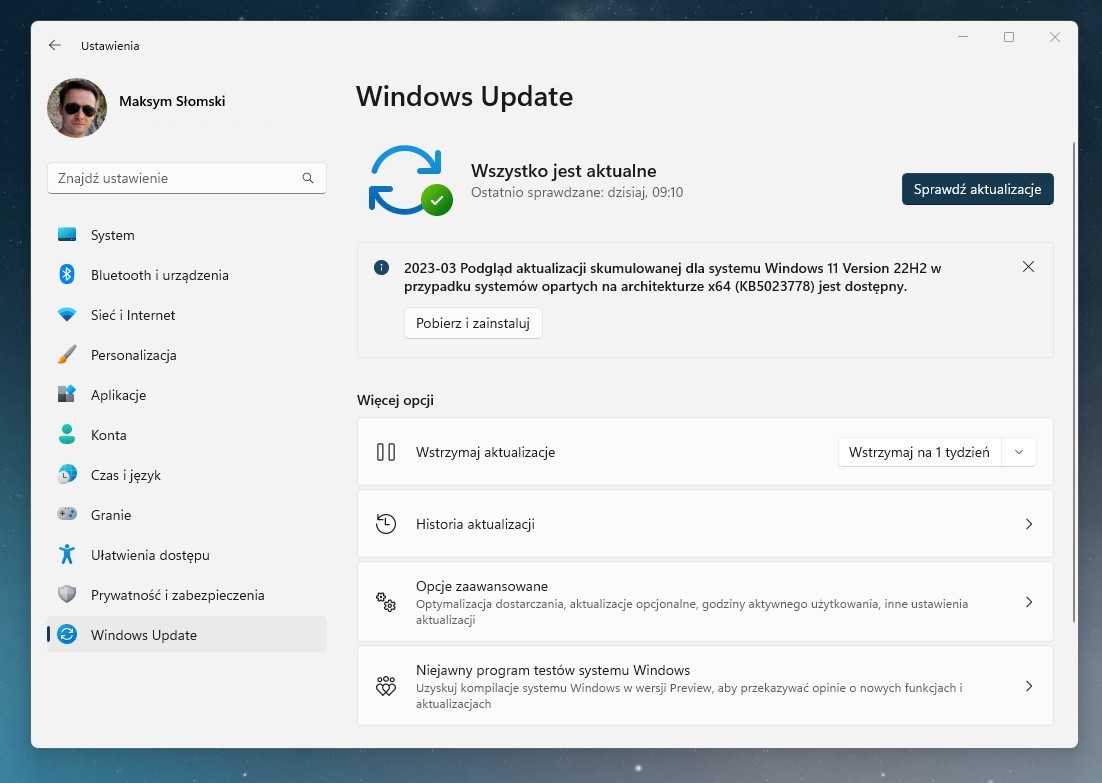Click the Znajdź ustawienie search field
1102x783 pixels.
[186, 177]
